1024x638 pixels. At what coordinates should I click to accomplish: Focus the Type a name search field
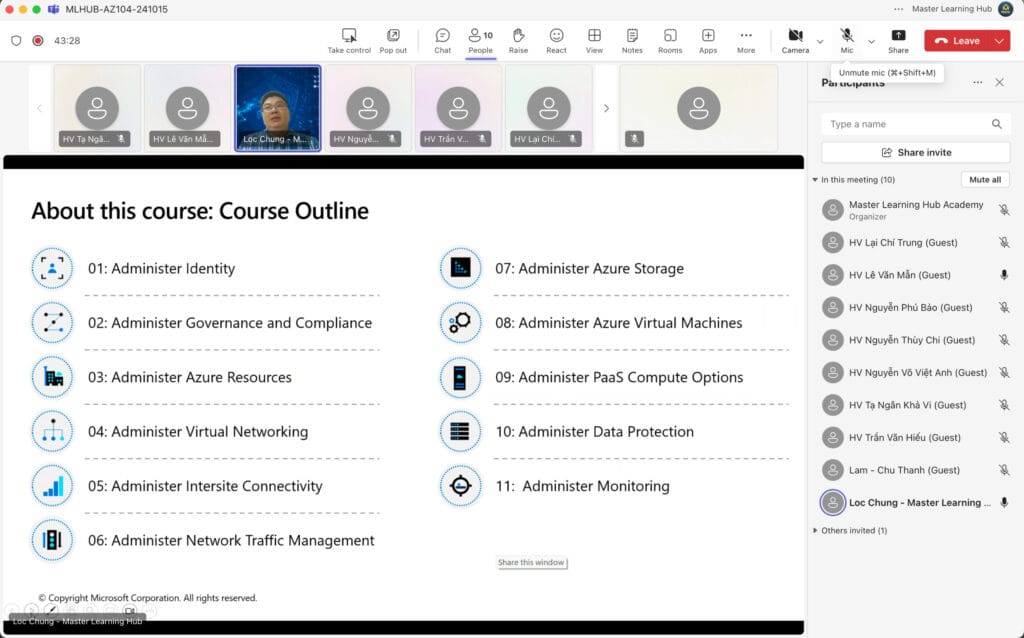click(x=916, y=124)
